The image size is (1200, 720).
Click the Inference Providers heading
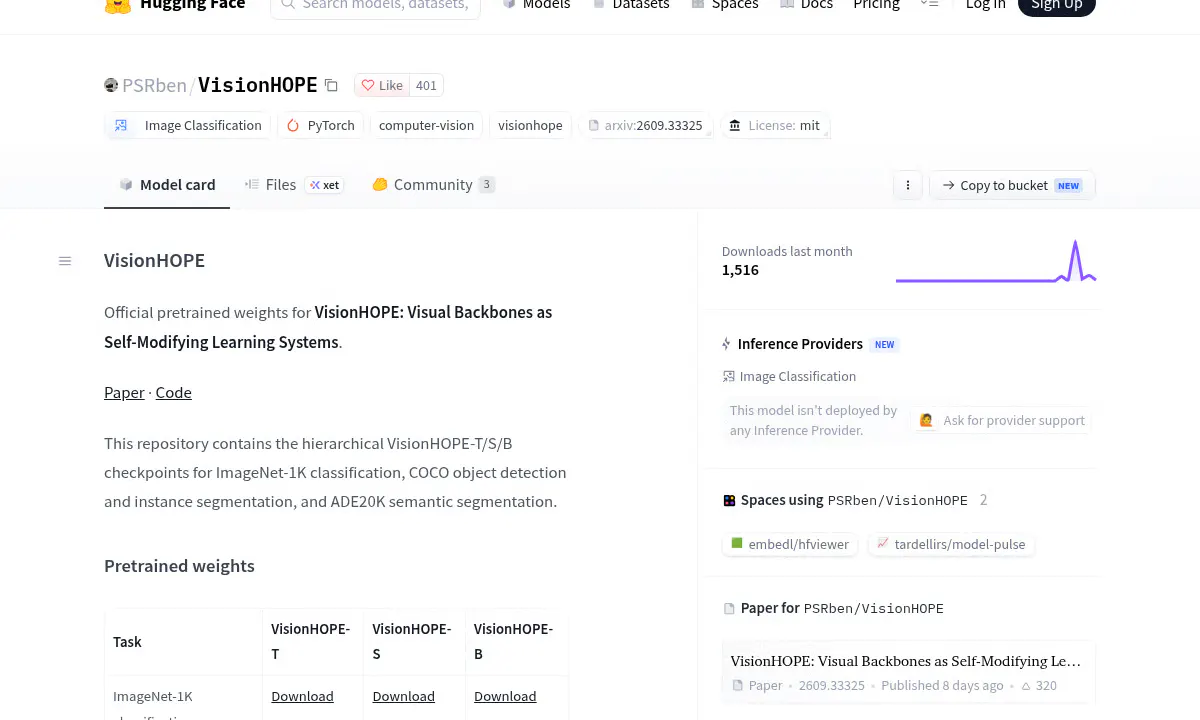800,344
